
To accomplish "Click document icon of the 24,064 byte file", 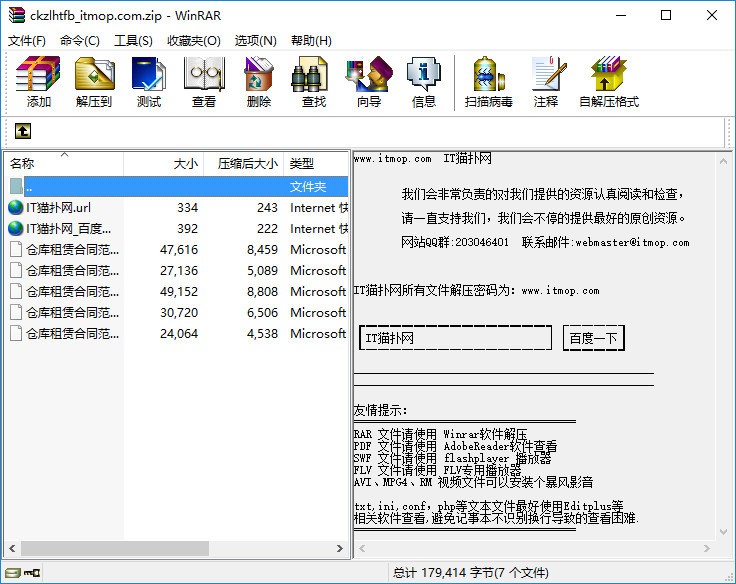I will (x=16, y=333).
